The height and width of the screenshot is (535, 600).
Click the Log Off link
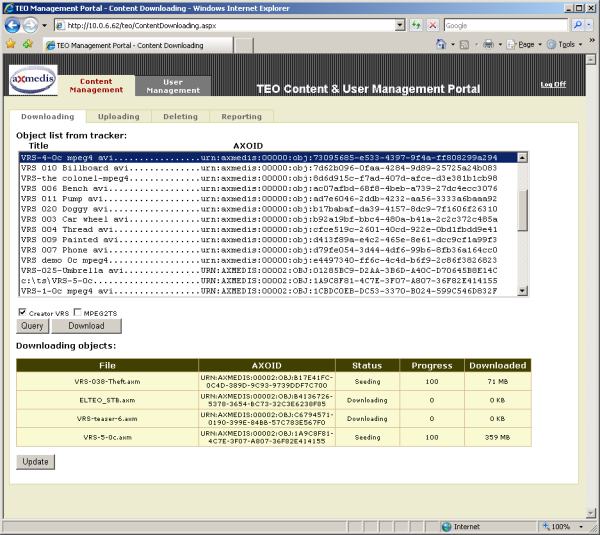[553, 84]
